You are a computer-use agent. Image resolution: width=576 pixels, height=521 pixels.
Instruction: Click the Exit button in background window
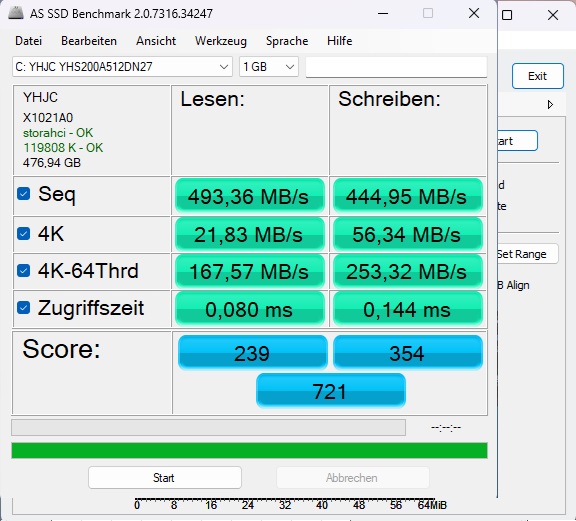pyautogui.click(x=537, y=76)
